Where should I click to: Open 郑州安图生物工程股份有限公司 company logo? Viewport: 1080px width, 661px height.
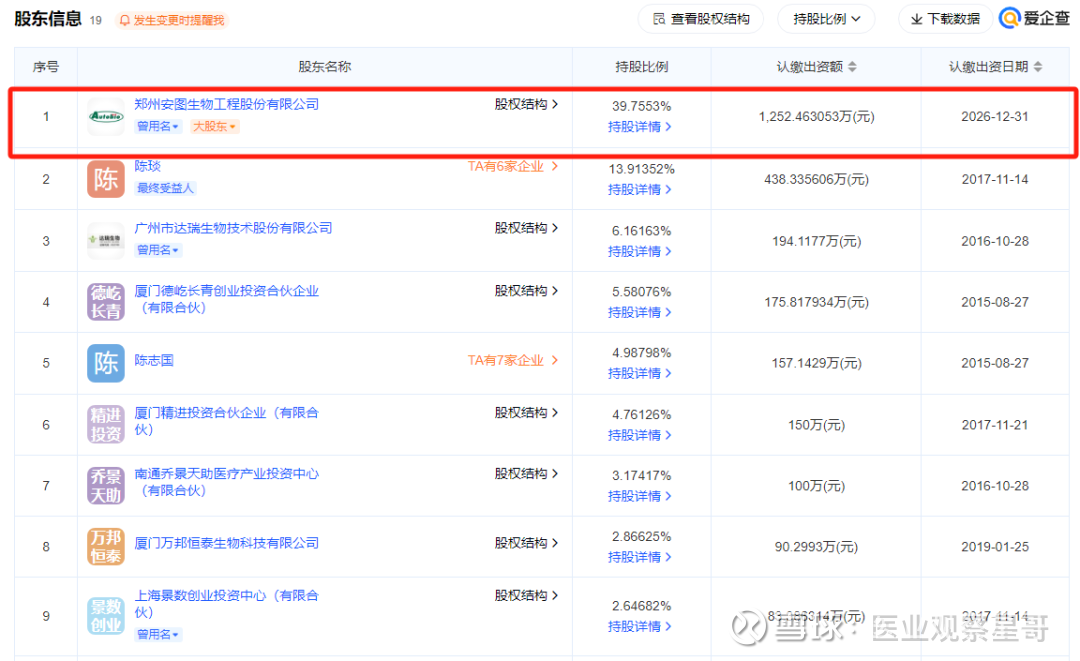(105, 116)
